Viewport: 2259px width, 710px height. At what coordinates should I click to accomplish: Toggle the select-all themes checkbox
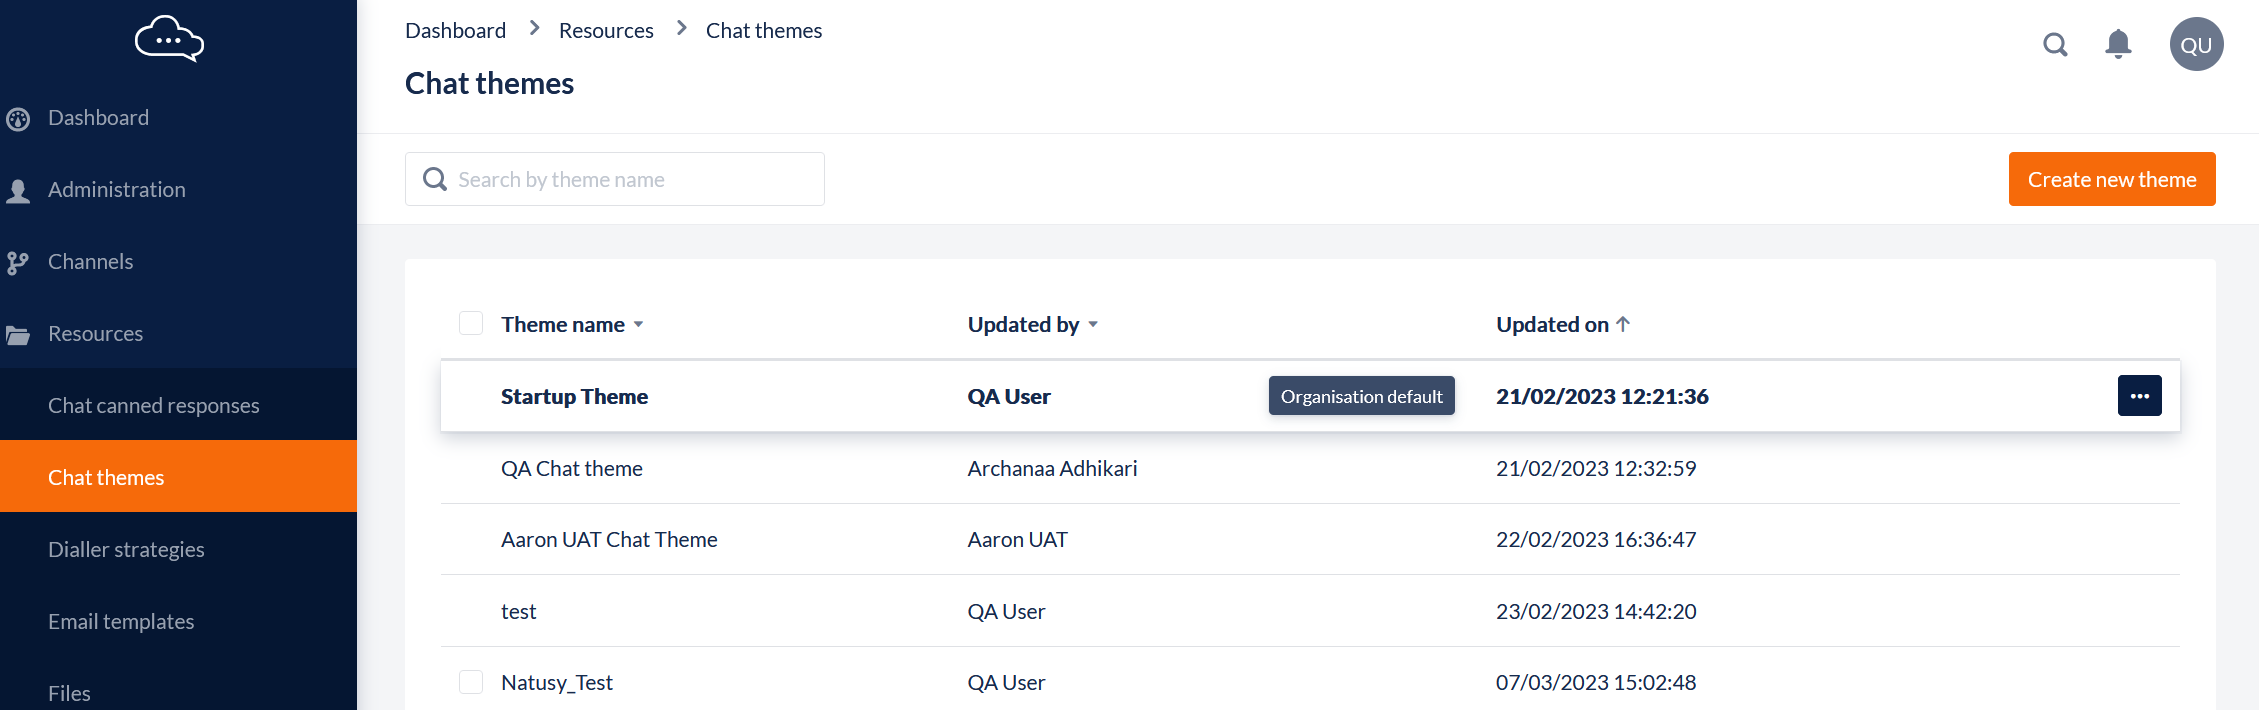tap(471, 324)
